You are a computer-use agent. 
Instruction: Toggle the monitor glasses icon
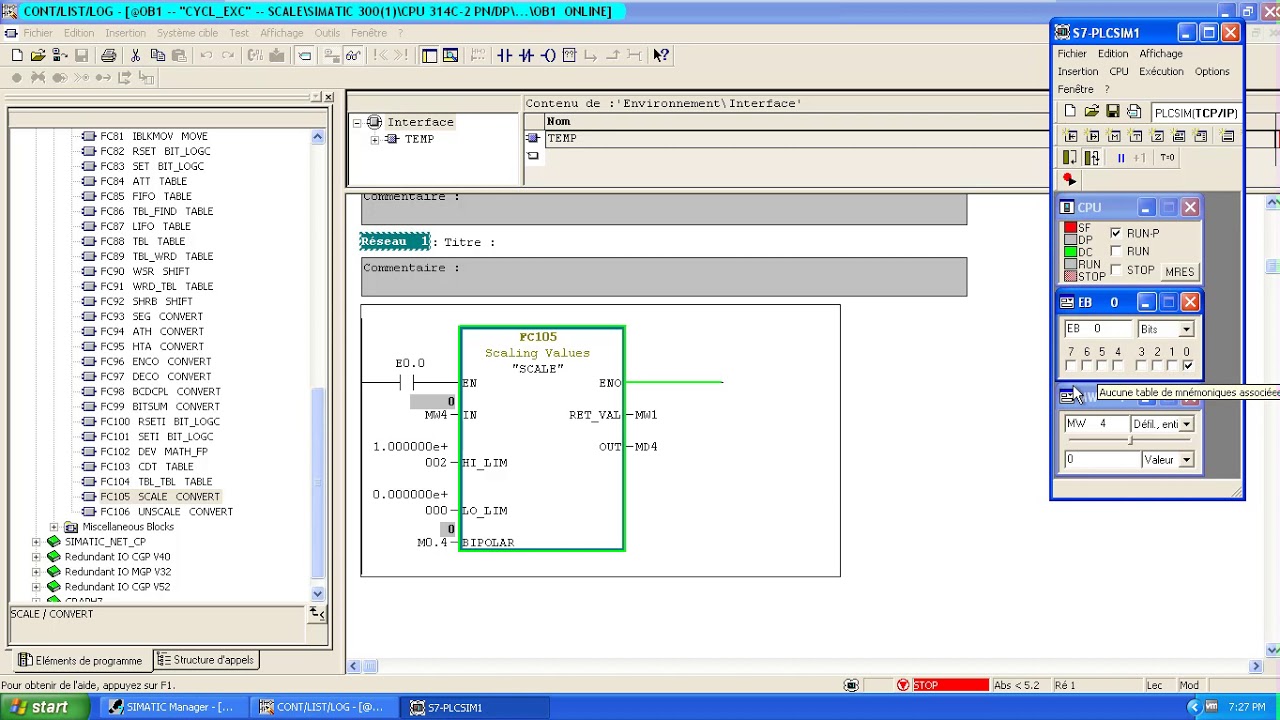[353, 56]
